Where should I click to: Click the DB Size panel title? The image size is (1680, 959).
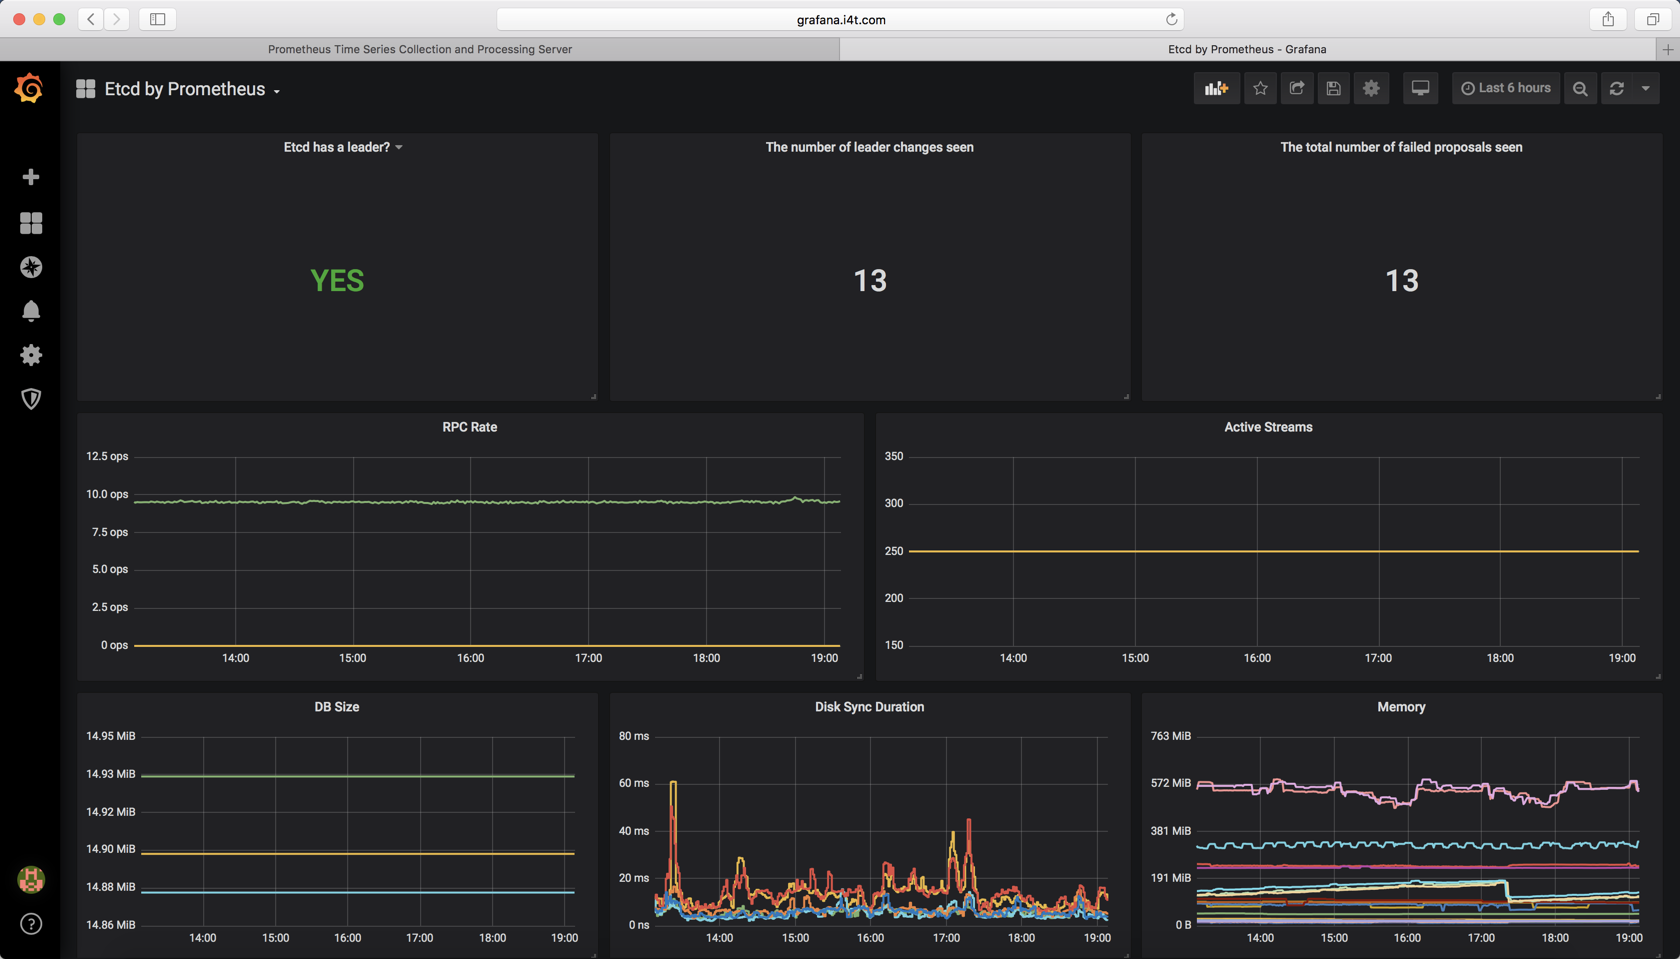pos(337,707)
